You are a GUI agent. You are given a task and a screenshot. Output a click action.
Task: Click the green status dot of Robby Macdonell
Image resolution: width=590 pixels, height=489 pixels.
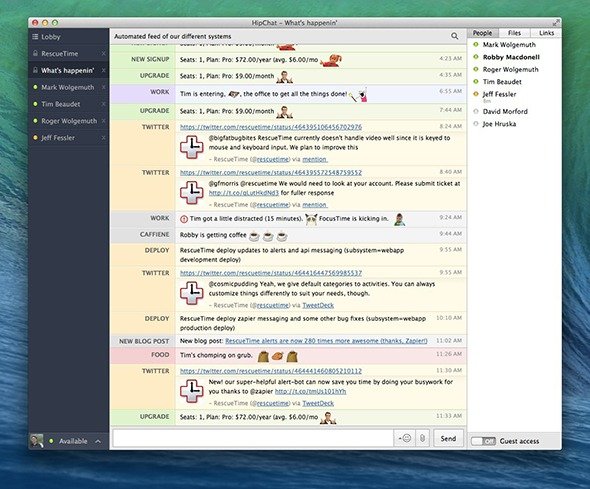[476, 57]
